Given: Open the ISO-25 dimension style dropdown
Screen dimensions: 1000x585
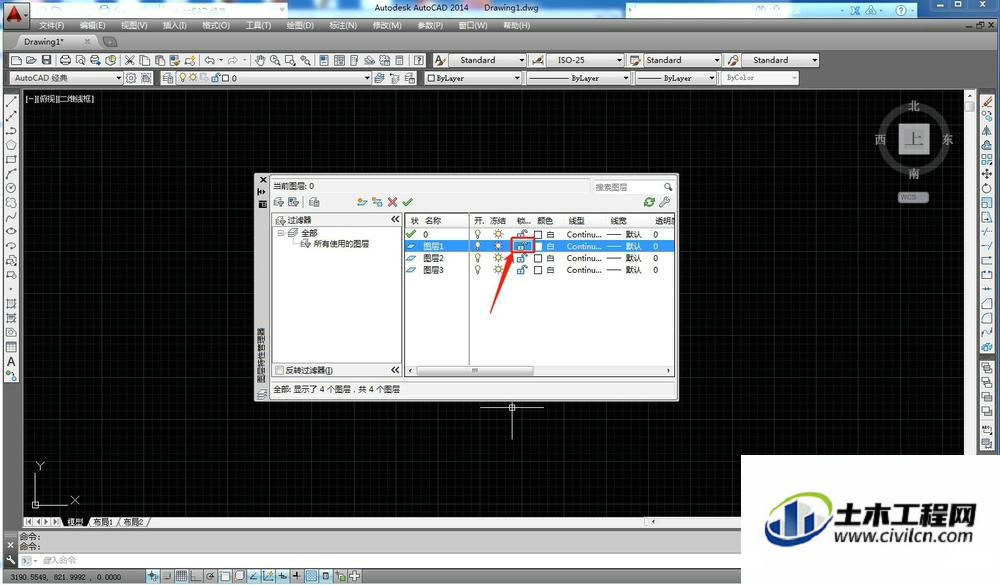Looking at the screenshot, I should (x=619, y=60).
